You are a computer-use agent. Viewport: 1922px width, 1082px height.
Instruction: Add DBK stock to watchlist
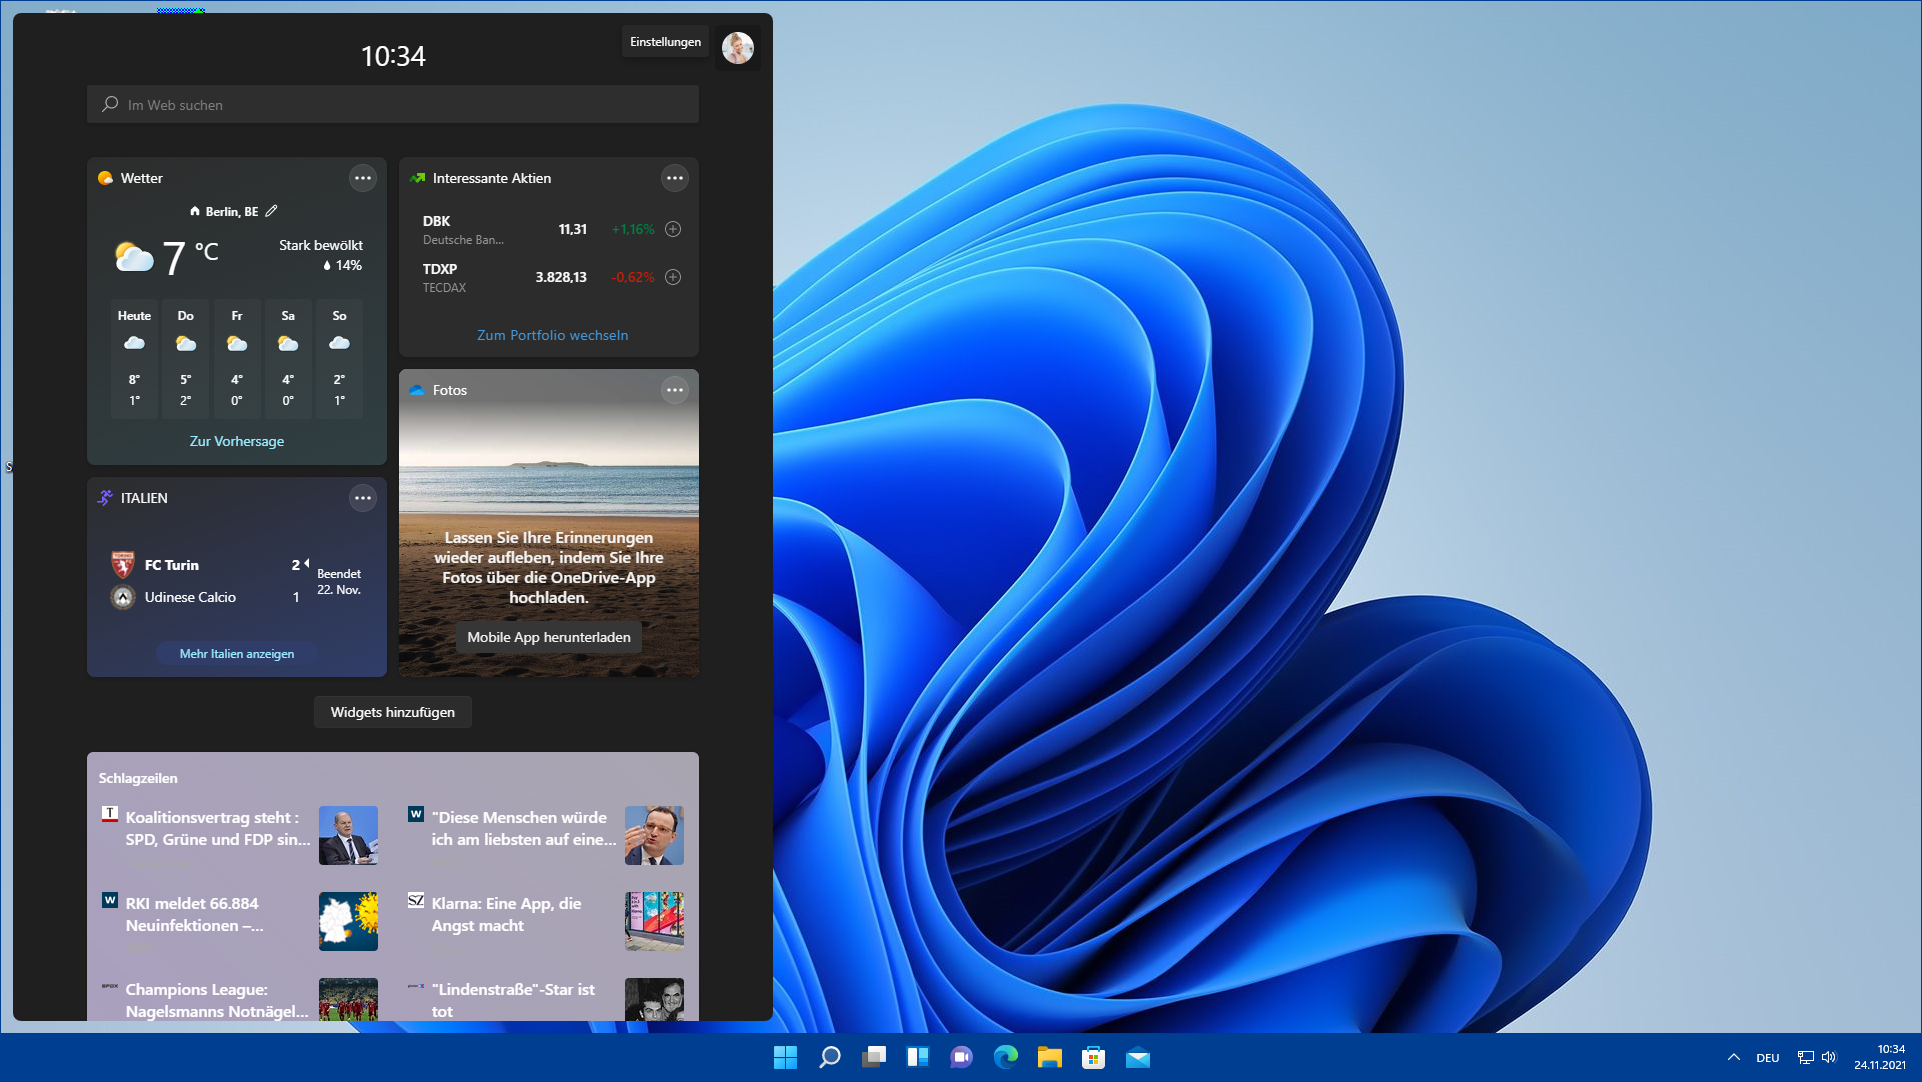pyautogui.click(x=673, y=229)
